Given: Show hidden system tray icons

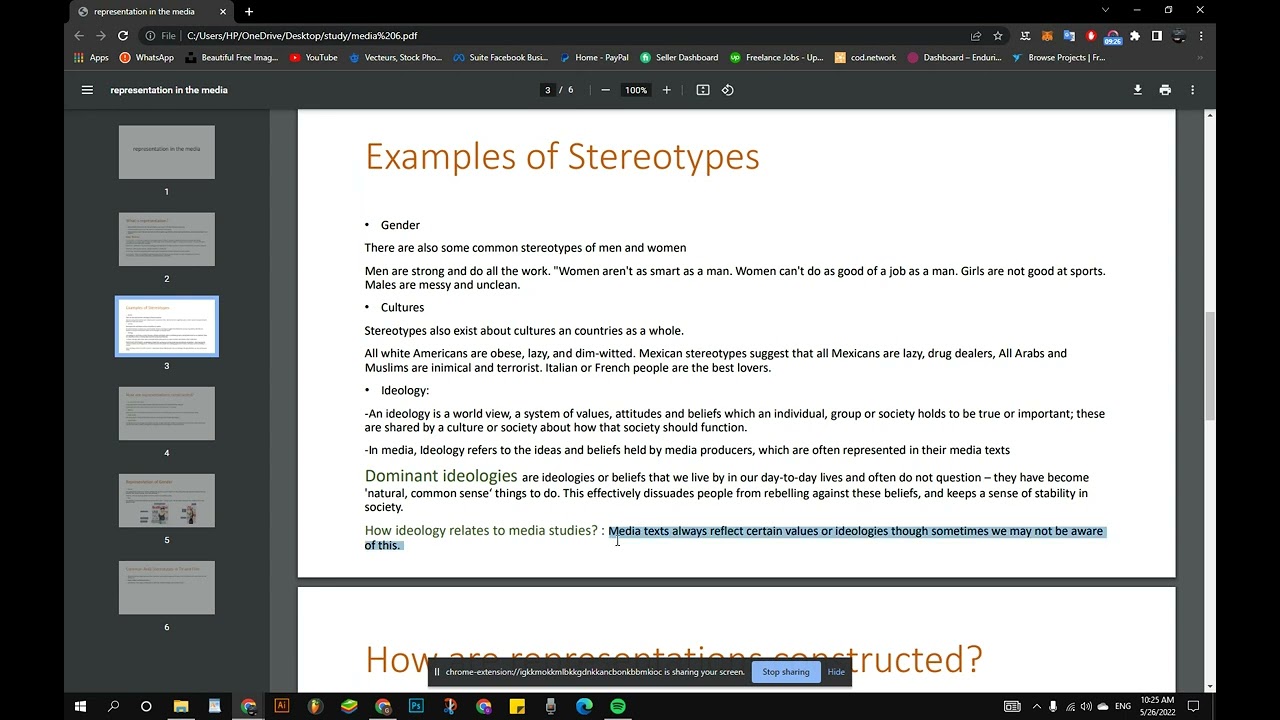Looking at the screenshot, I should pyautogui.click(x=1036, y=706).
